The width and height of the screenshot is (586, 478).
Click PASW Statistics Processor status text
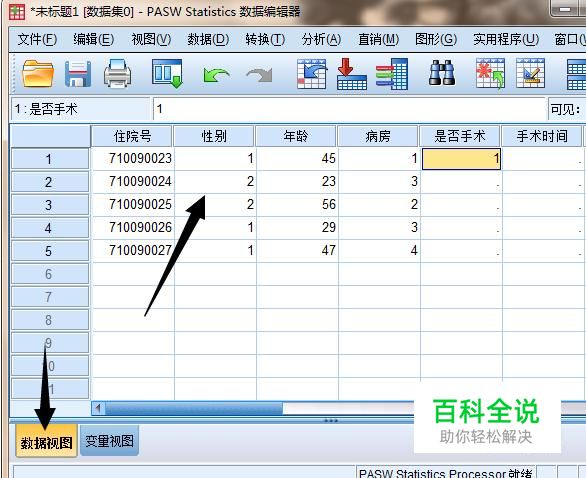(445, 473)
